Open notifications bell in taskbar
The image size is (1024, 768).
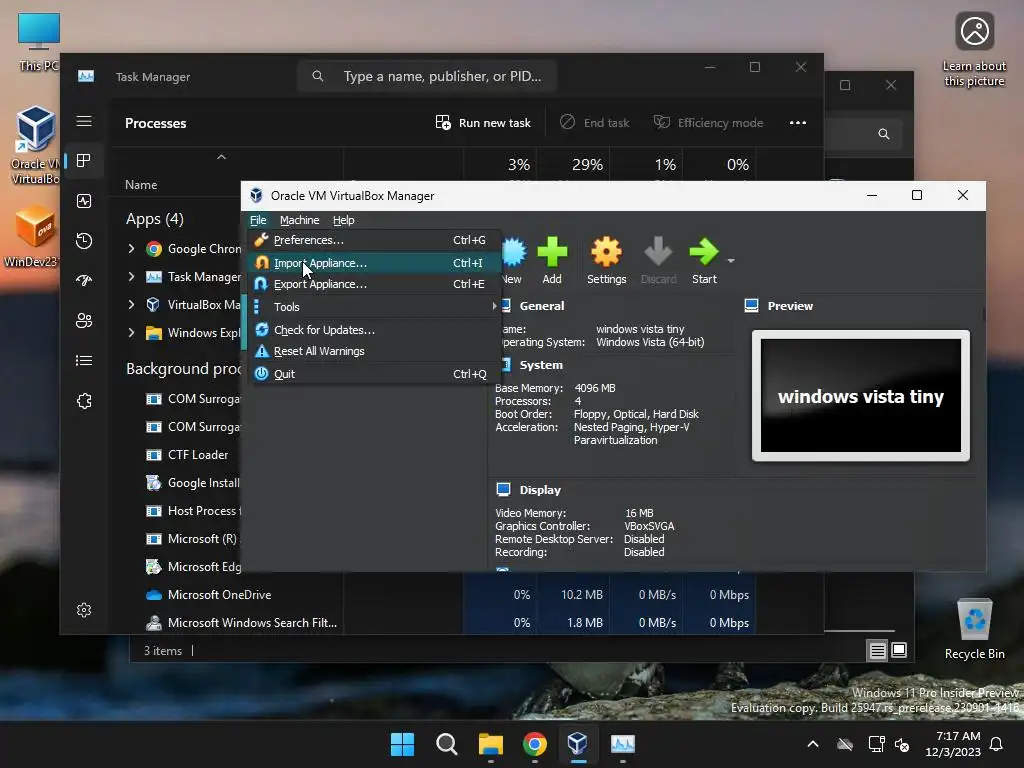pyautogui.click(x=997, y=744)
